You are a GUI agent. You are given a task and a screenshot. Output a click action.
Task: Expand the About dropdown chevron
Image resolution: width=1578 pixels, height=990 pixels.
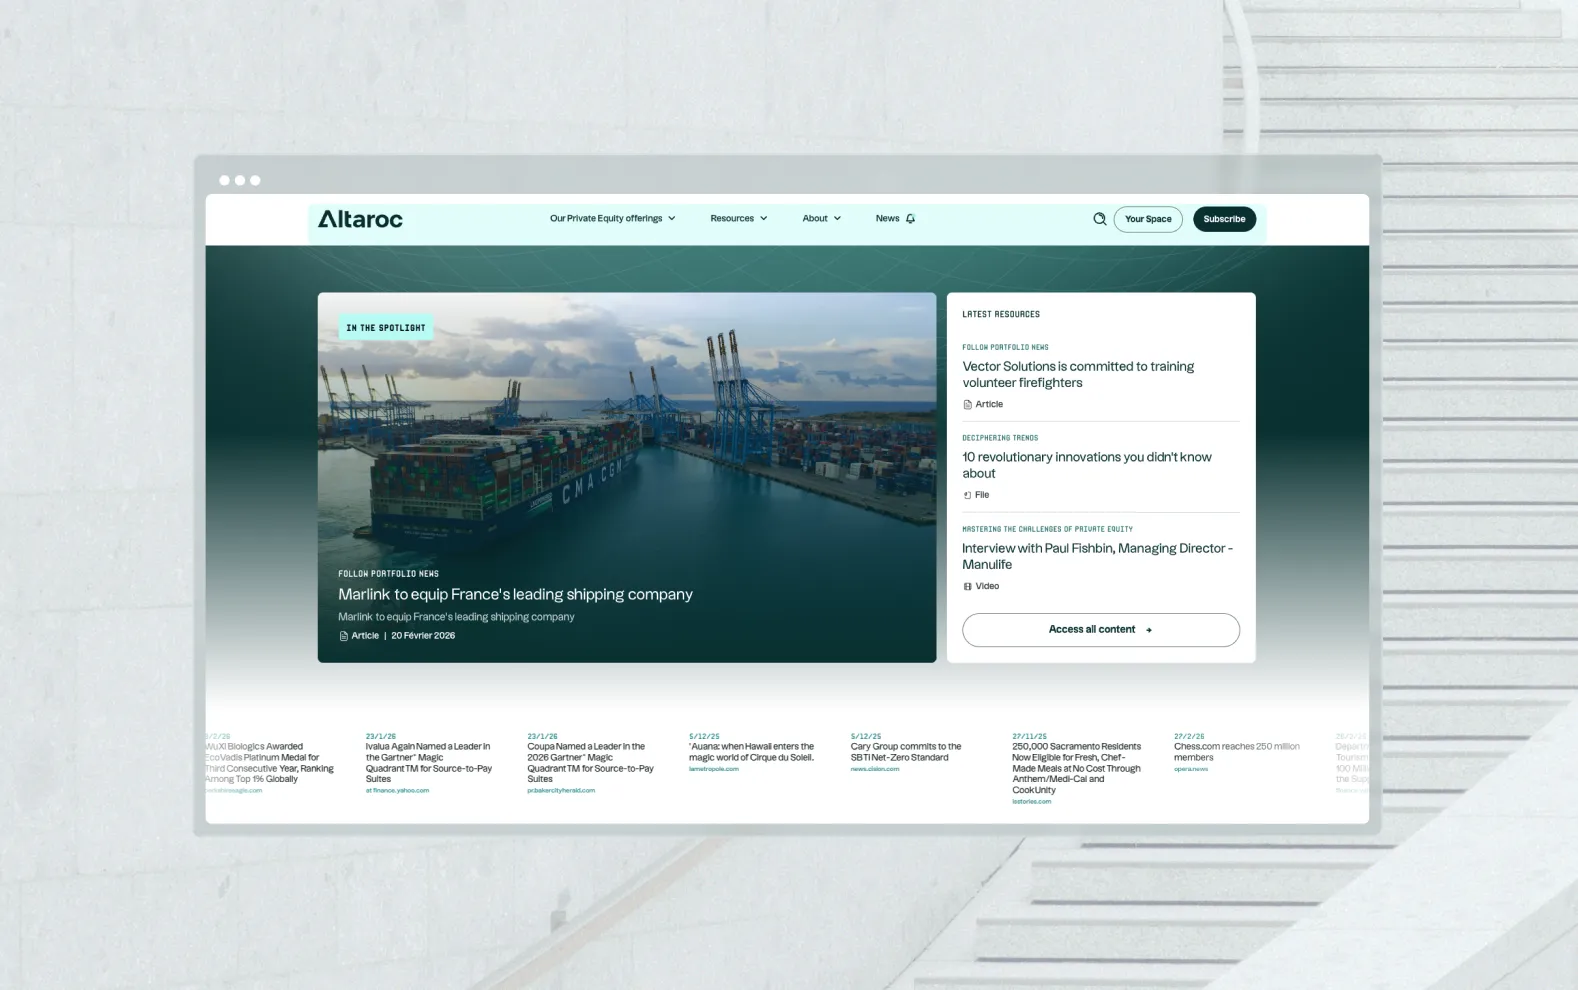pos(837,219)
